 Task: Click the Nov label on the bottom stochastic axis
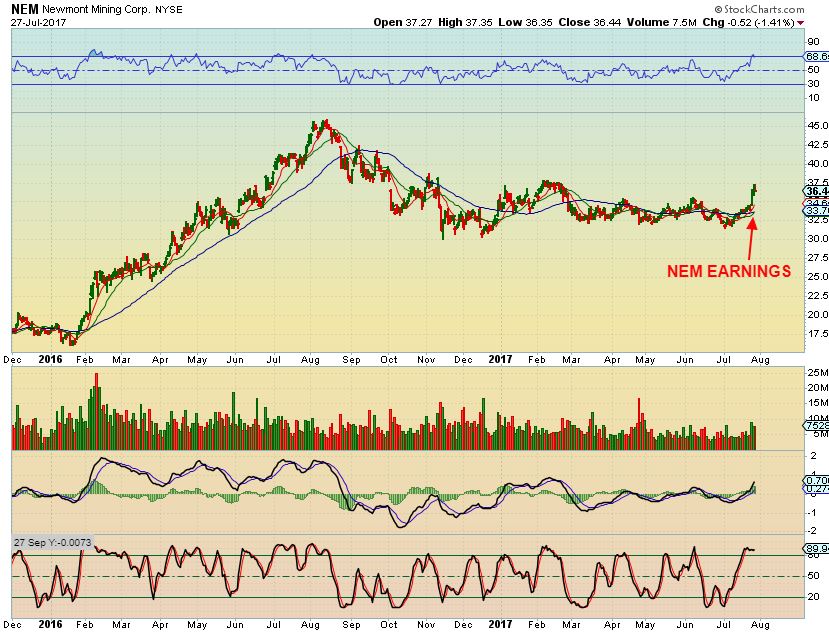click(x=426, y=625)
